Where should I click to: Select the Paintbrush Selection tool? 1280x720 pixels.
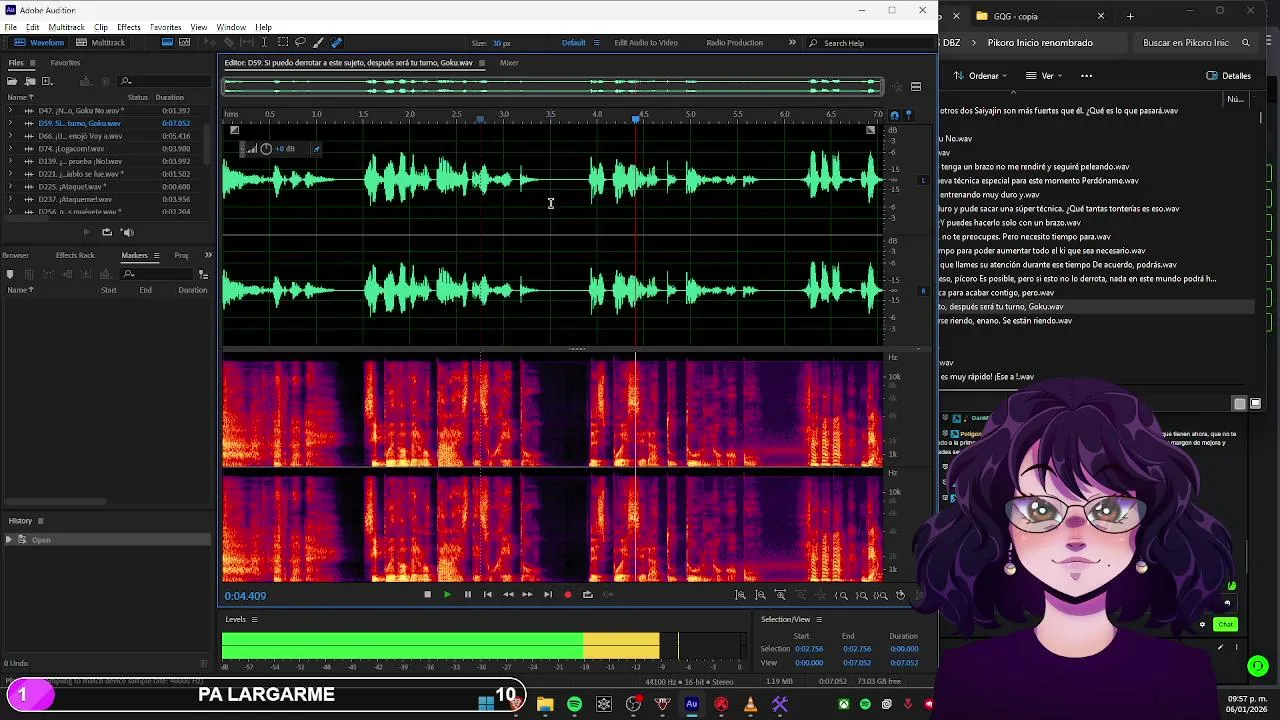coord(318,43)
